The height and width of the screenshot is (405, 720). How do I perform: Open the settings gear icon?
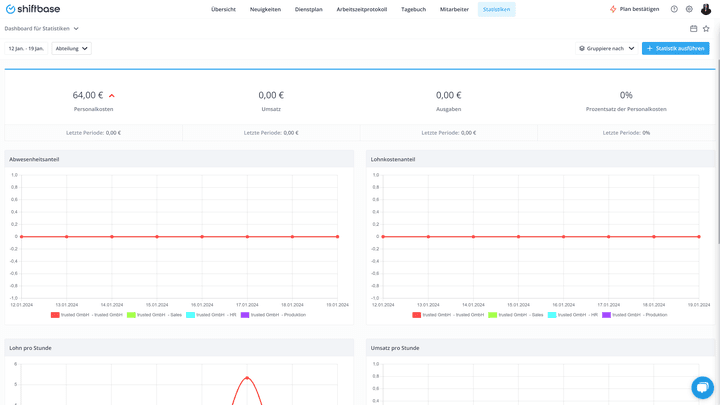pyautogui.click(x=689, y=9)
